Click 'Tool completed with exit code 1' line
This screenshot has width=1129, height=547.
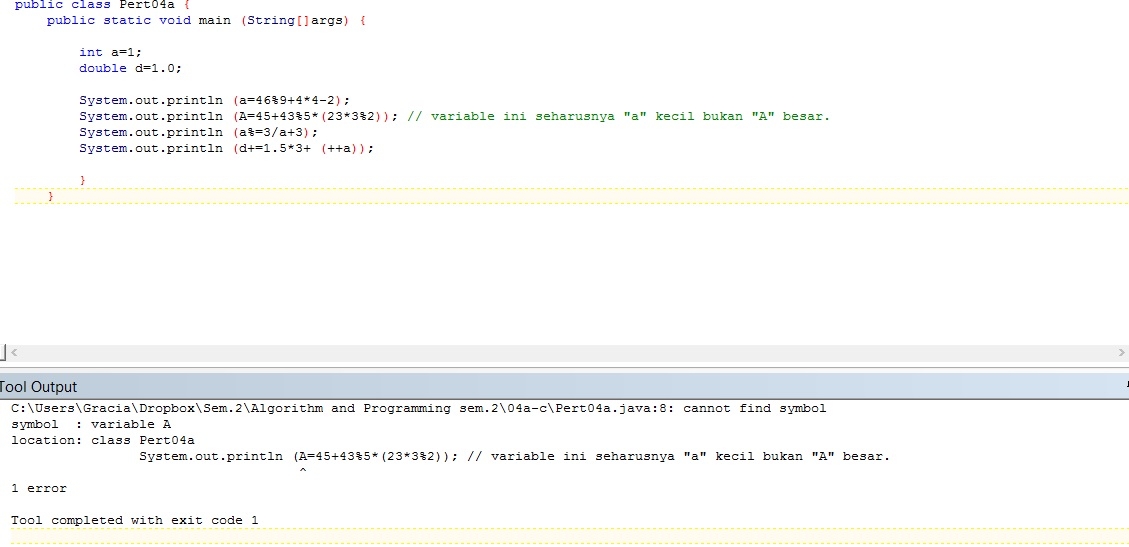pyautogui.click(x=135, y=520)
